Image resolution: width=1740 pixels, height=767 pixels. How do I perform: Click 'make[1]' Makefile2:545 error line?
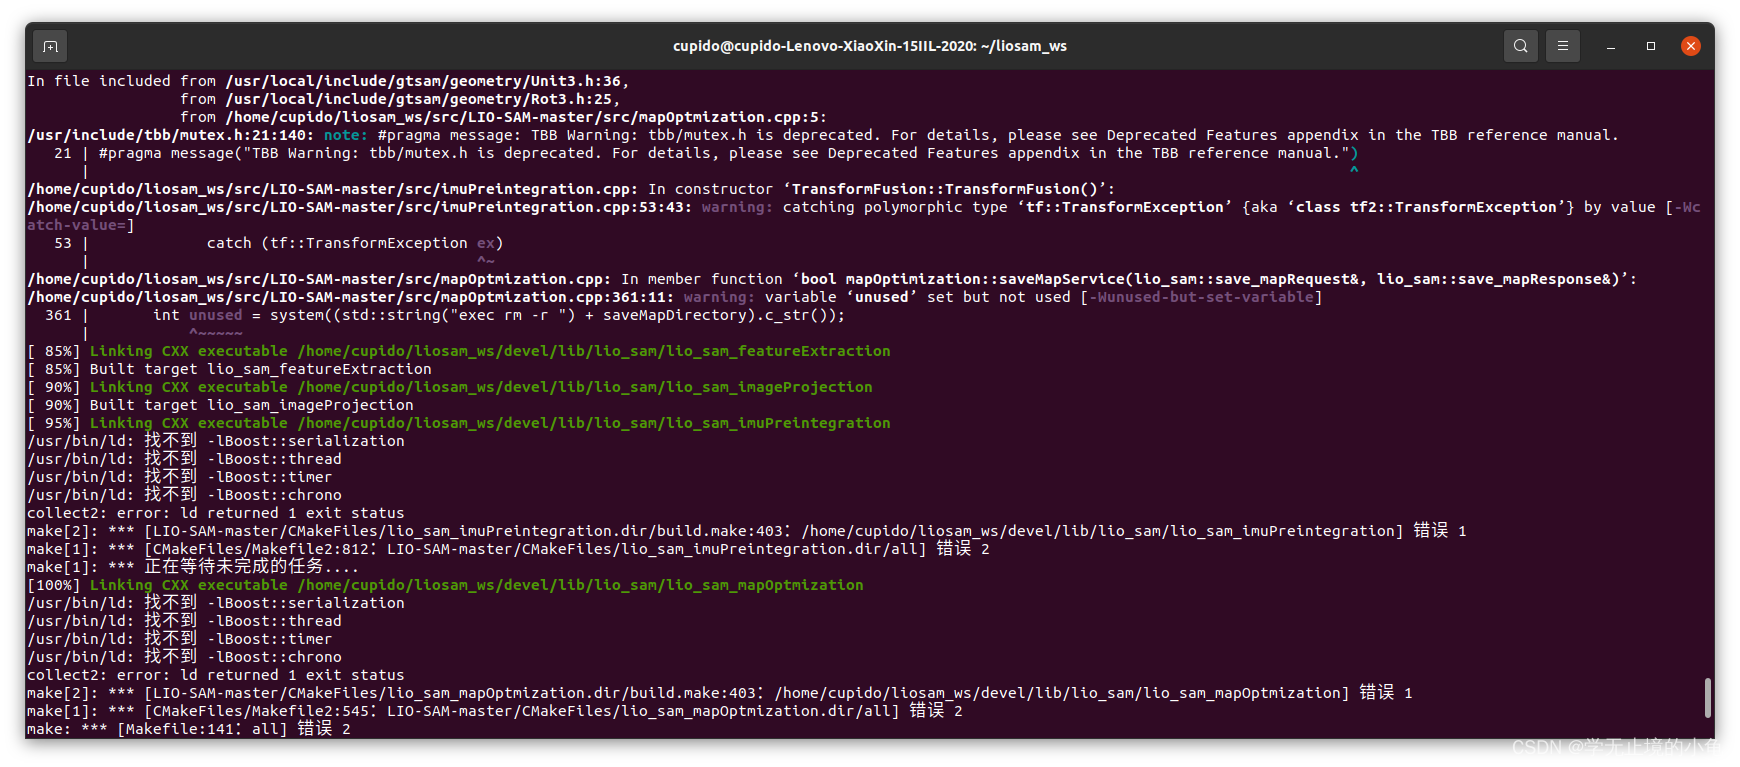click(495, 711)
